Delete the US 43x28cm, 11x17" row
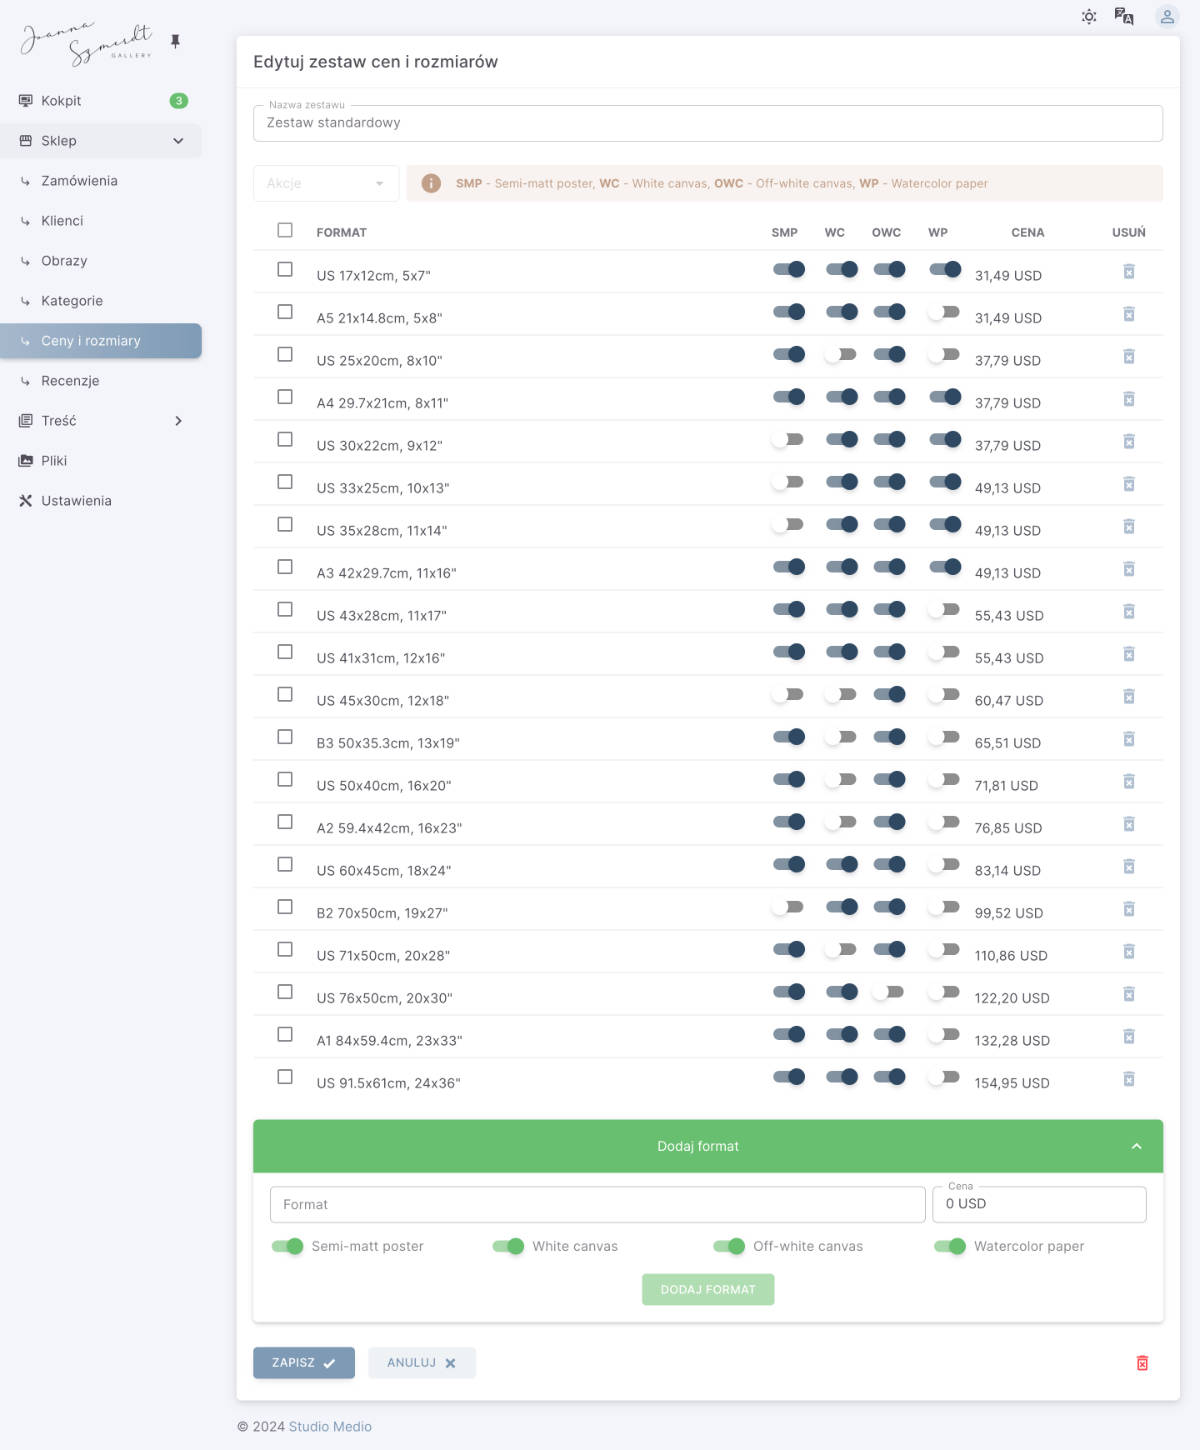 click(1129, 612)
